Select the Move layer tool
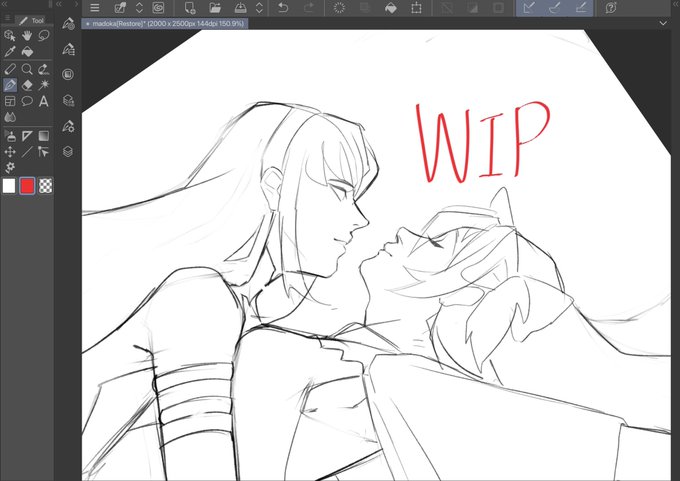Viewport: 680px width, 481px height. pyautogui.click(x=10, y=152)
